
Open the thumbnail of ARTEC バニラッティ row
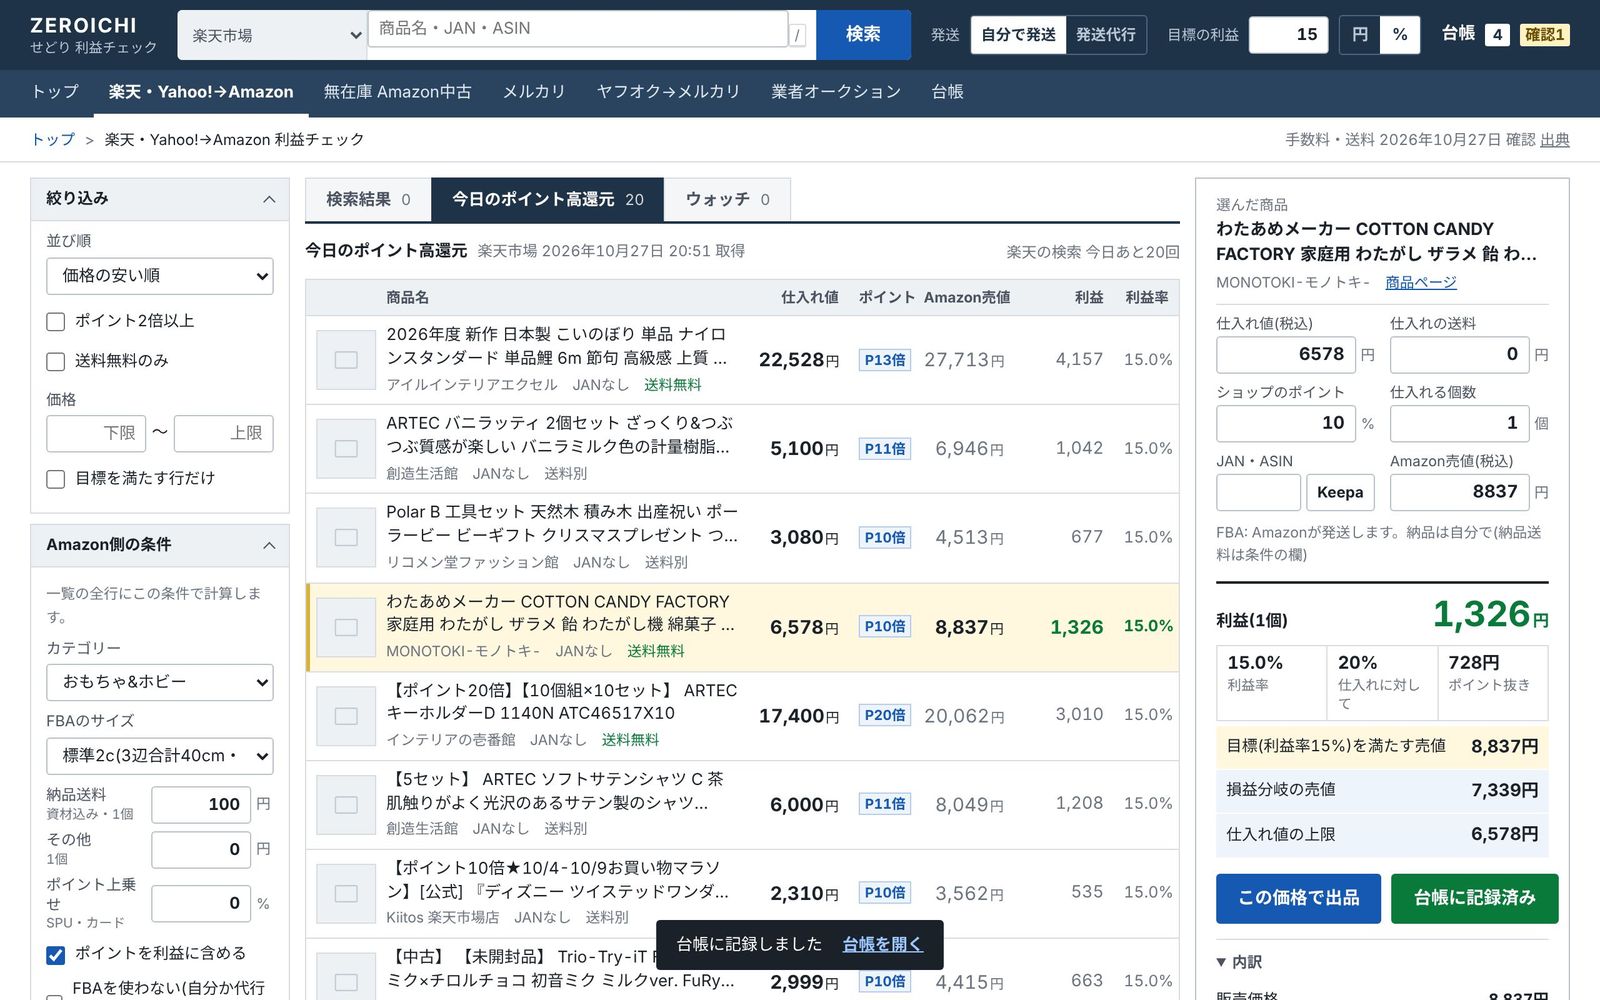pyautogui.click(x=346, y=449)
